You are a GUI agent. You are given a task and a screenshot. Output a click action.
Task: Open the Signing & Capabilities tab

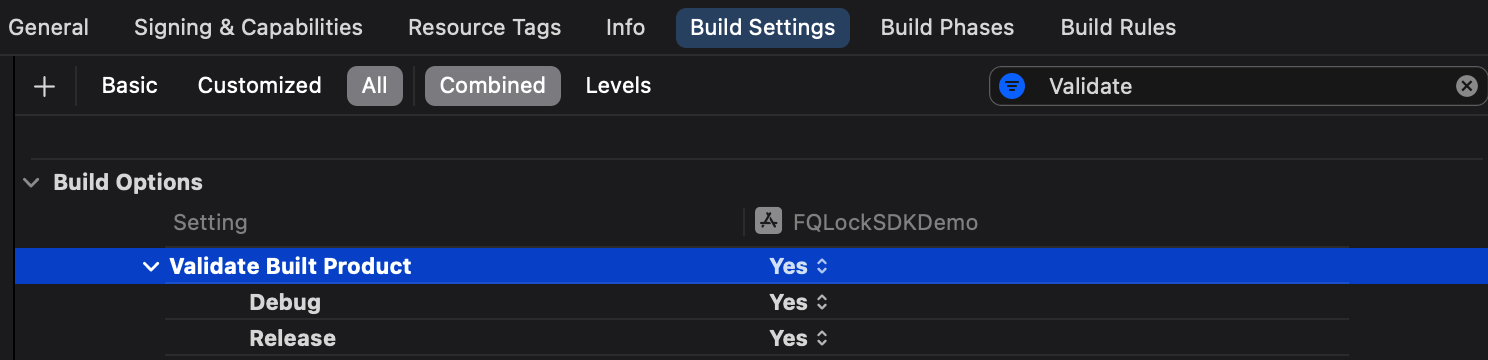[248, 28]
